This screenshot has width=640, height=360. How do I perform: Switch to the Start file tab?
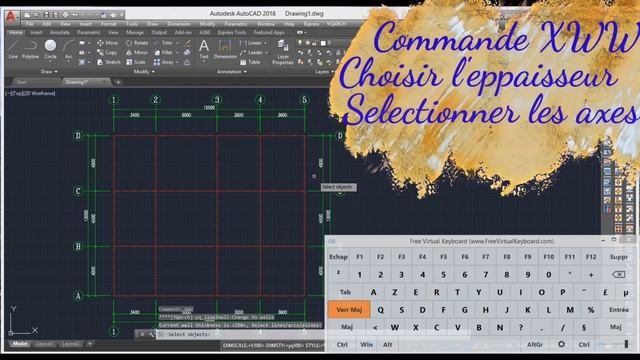pyautogui.click(x=22, y=82)
